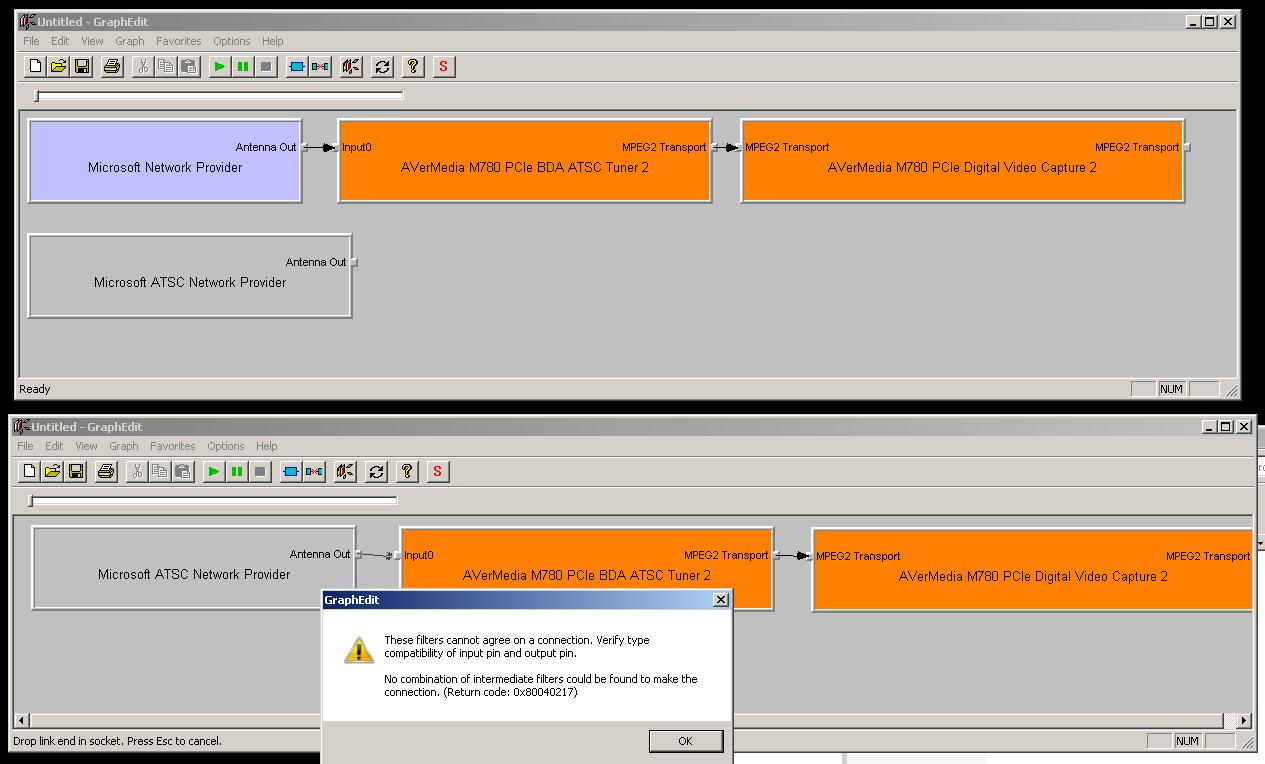
Task: Open Graph menu in lower GraphEdit window
Action: tap(124, 446)
